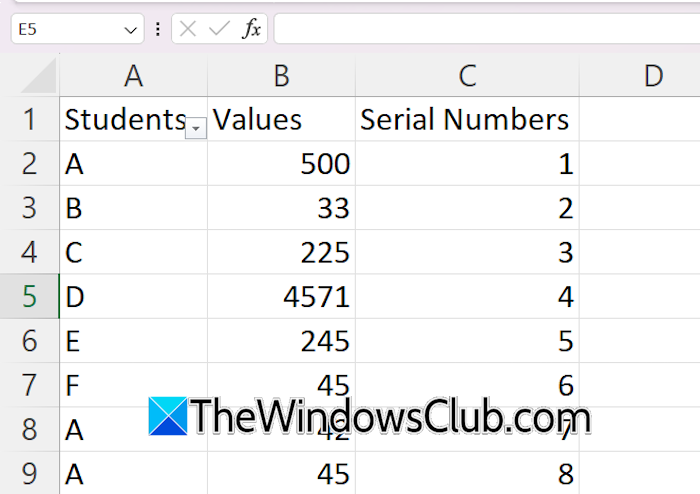Click cell containing value 225

[281, 252]
